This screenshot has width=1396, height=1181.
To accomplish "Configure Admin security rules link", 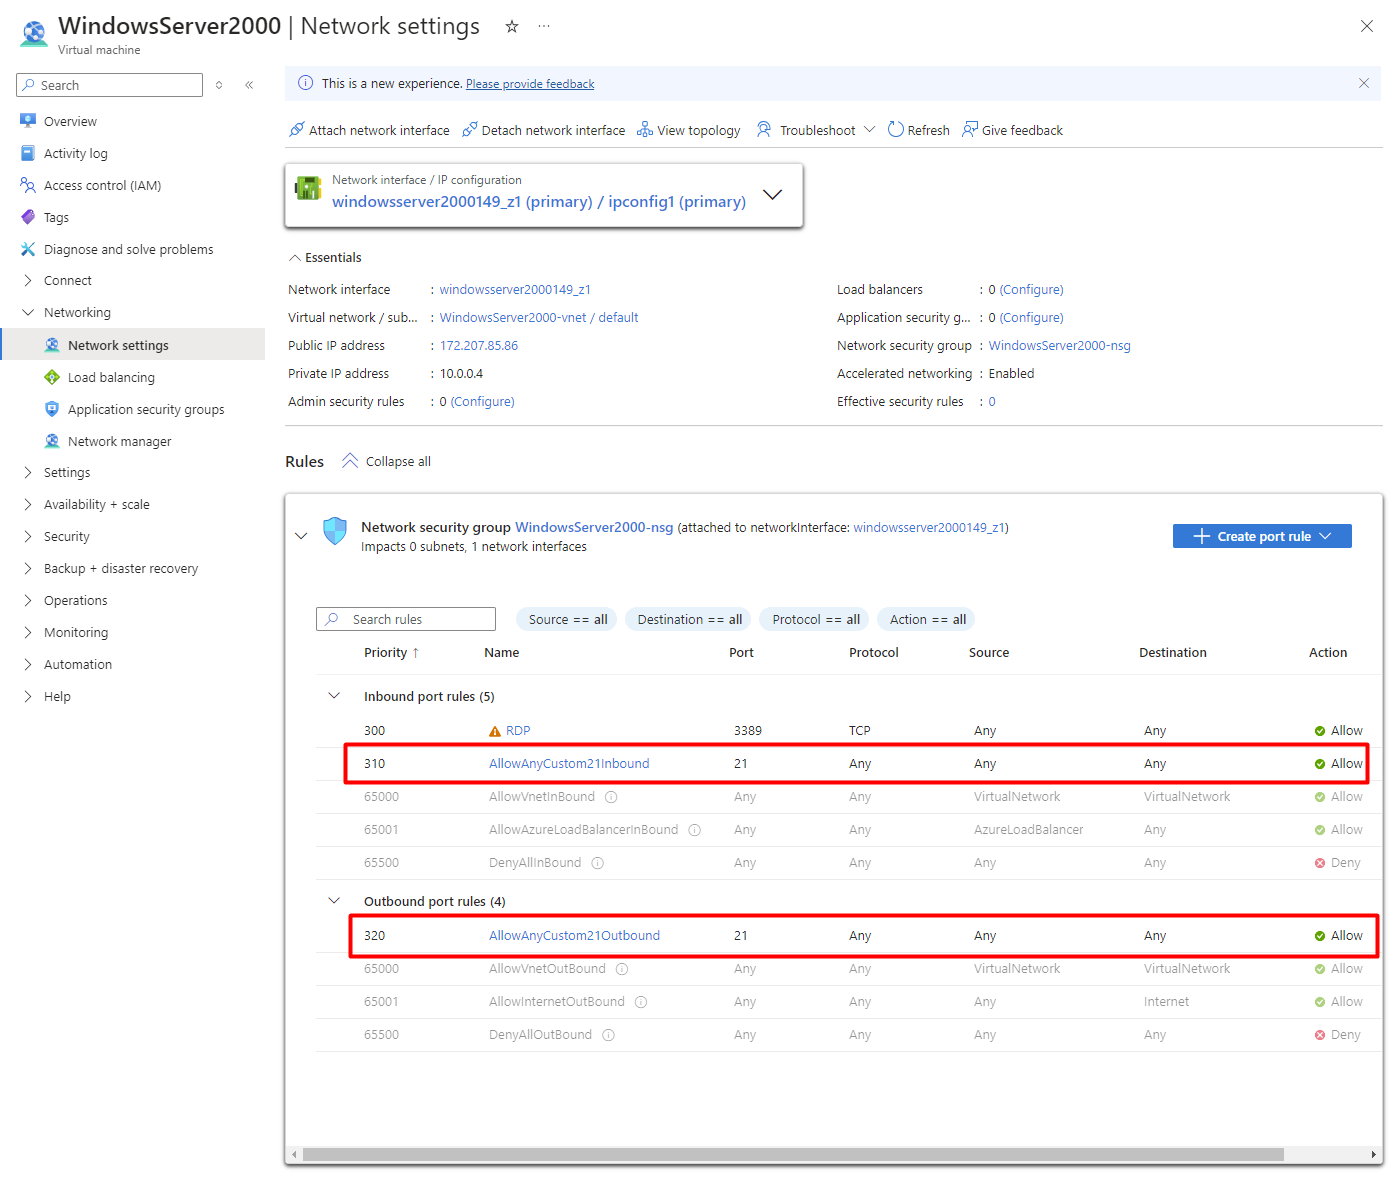I will [482, 401].
